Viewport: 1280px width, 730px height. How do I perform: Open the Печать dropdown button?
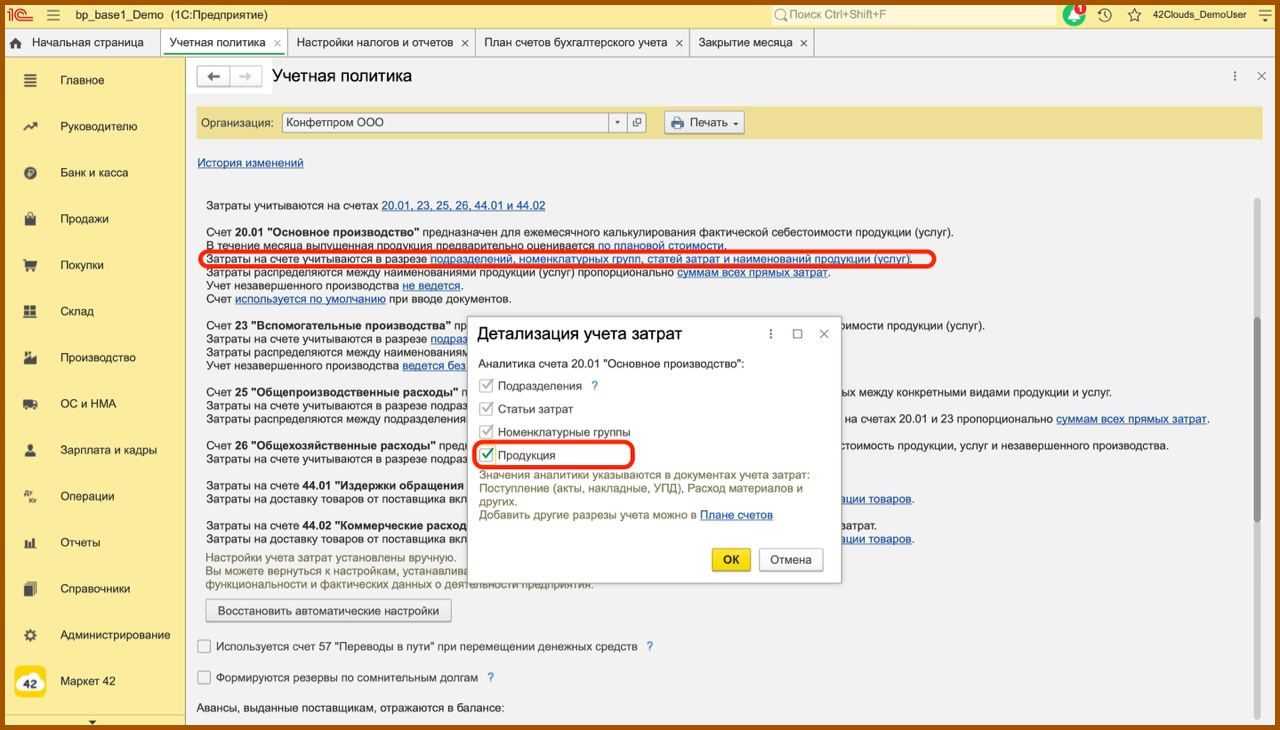(x=705, y=123)
